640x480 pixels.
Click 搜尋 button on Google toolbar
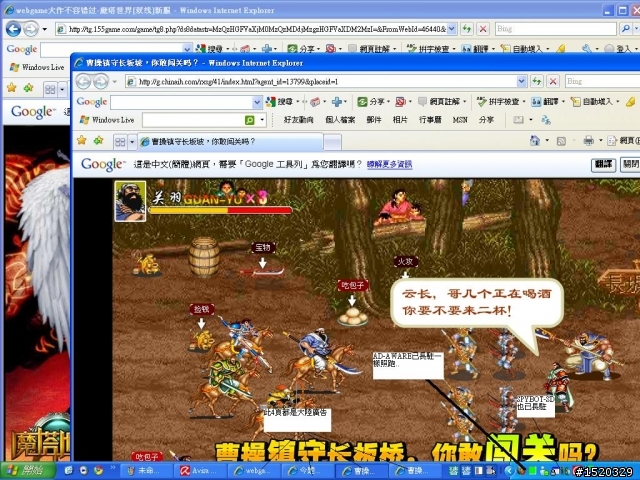pyautogui.click(x=280, y=101)
